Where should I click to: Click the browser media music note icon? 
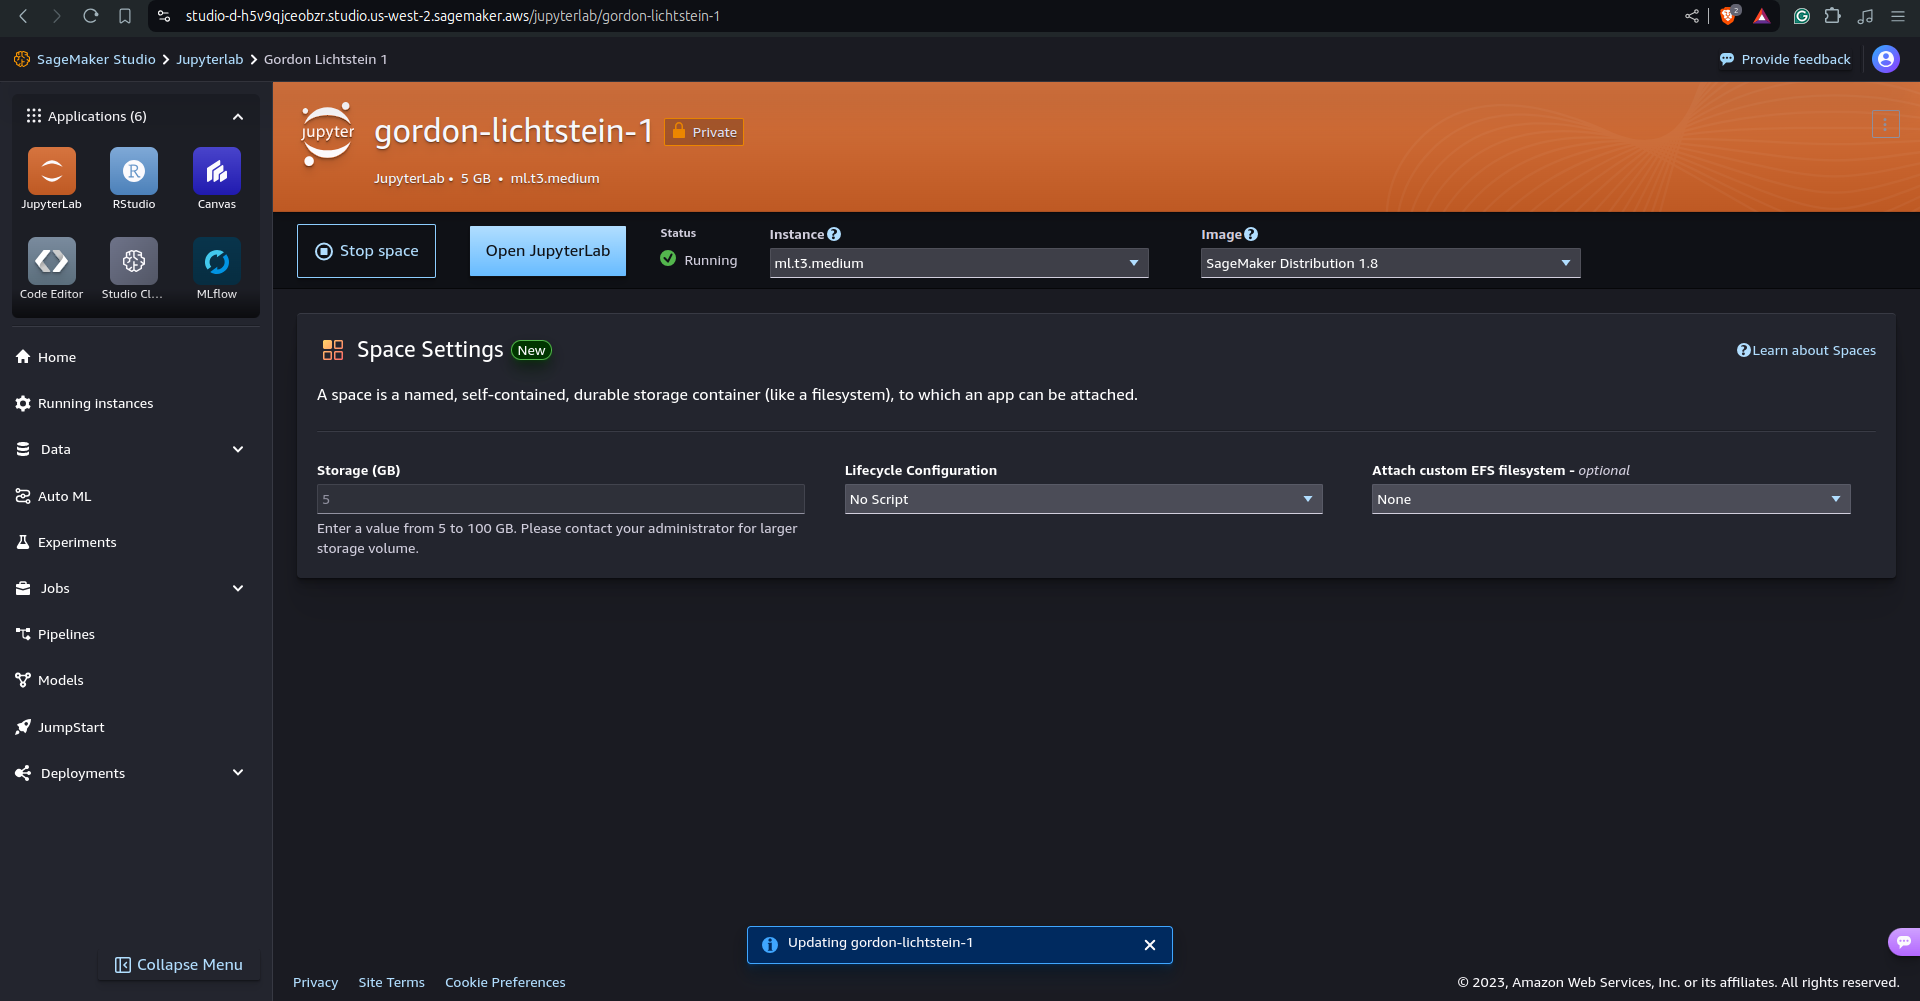click(x=1865, y=16)
